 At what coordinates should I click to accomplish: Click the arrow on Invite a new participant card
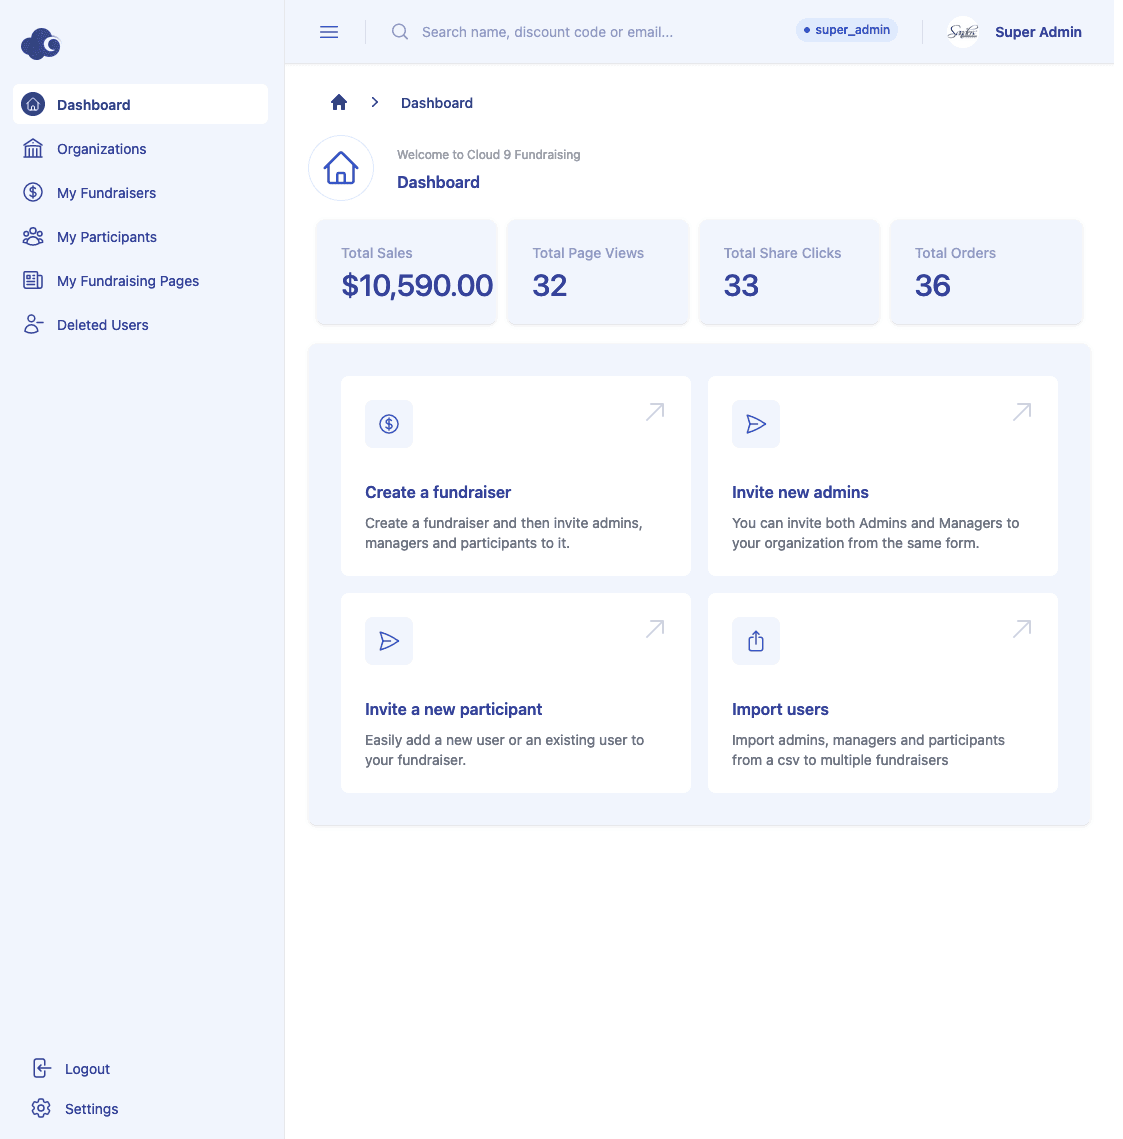pos(655,628)
